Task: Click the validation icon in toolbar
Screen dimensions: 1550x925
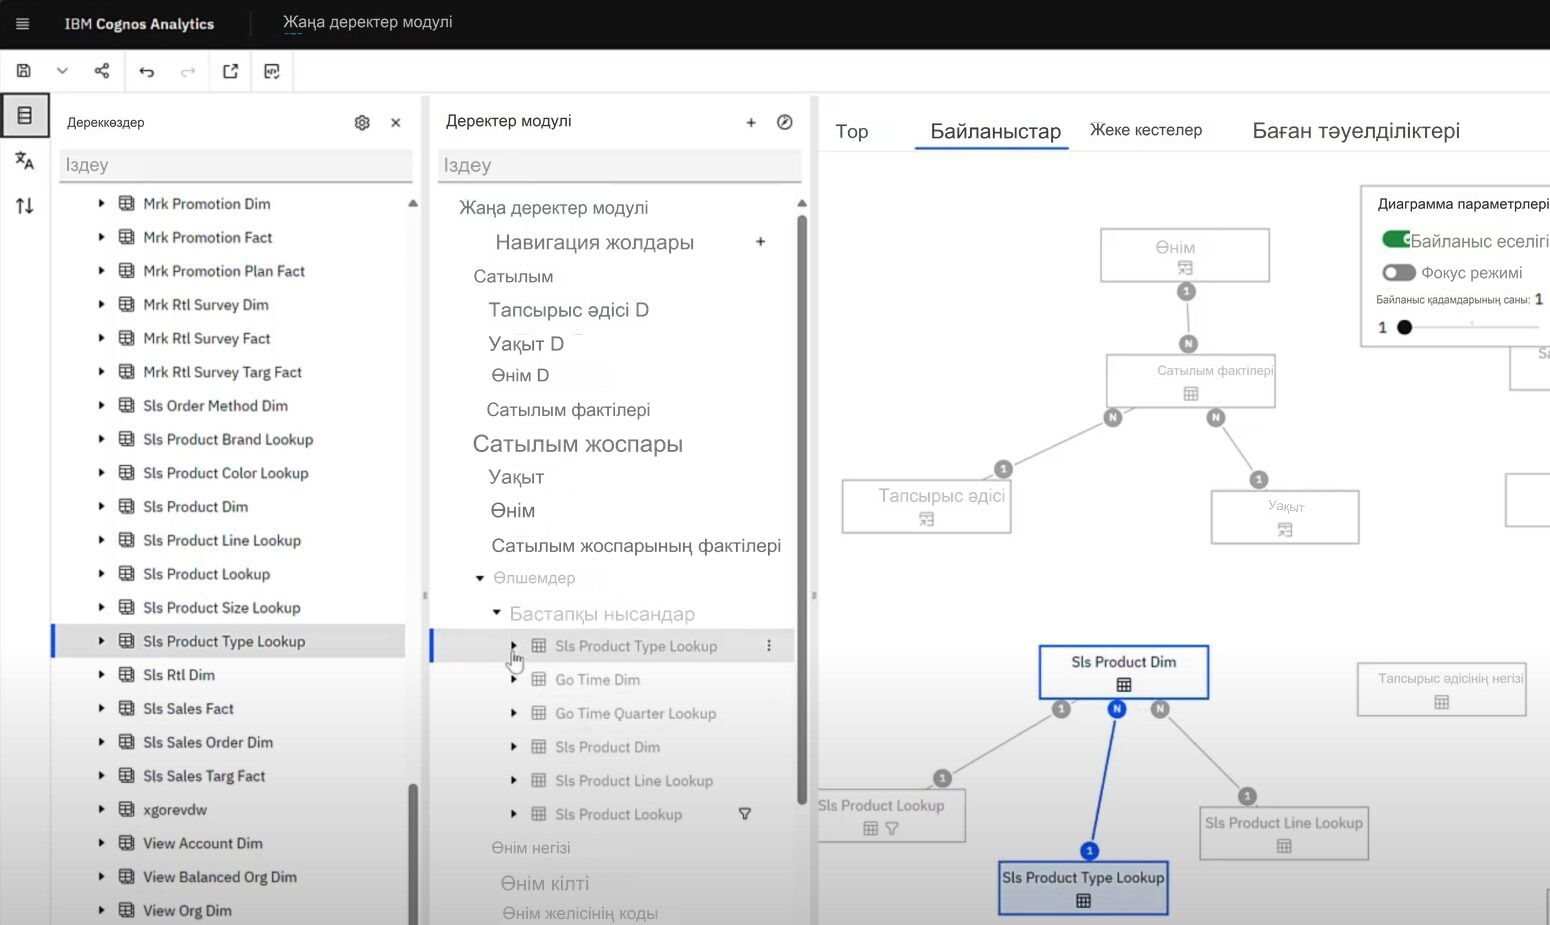Action: (272, 71)
